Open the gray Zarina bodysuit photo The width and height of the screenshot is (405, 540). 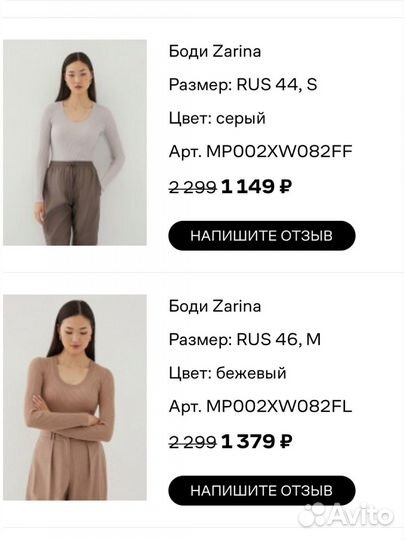coord(75,143)
